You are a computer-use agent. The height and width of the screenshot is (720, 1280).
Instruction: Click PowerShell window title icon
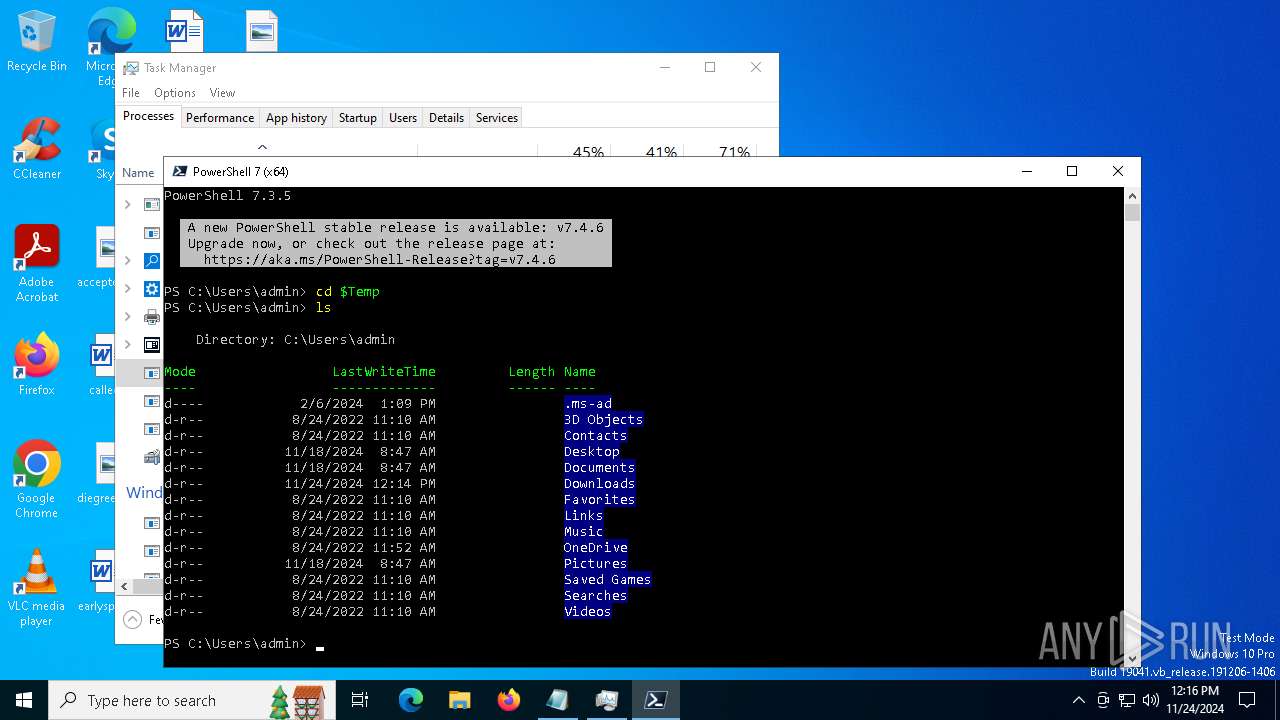click(x=178, y=171)
